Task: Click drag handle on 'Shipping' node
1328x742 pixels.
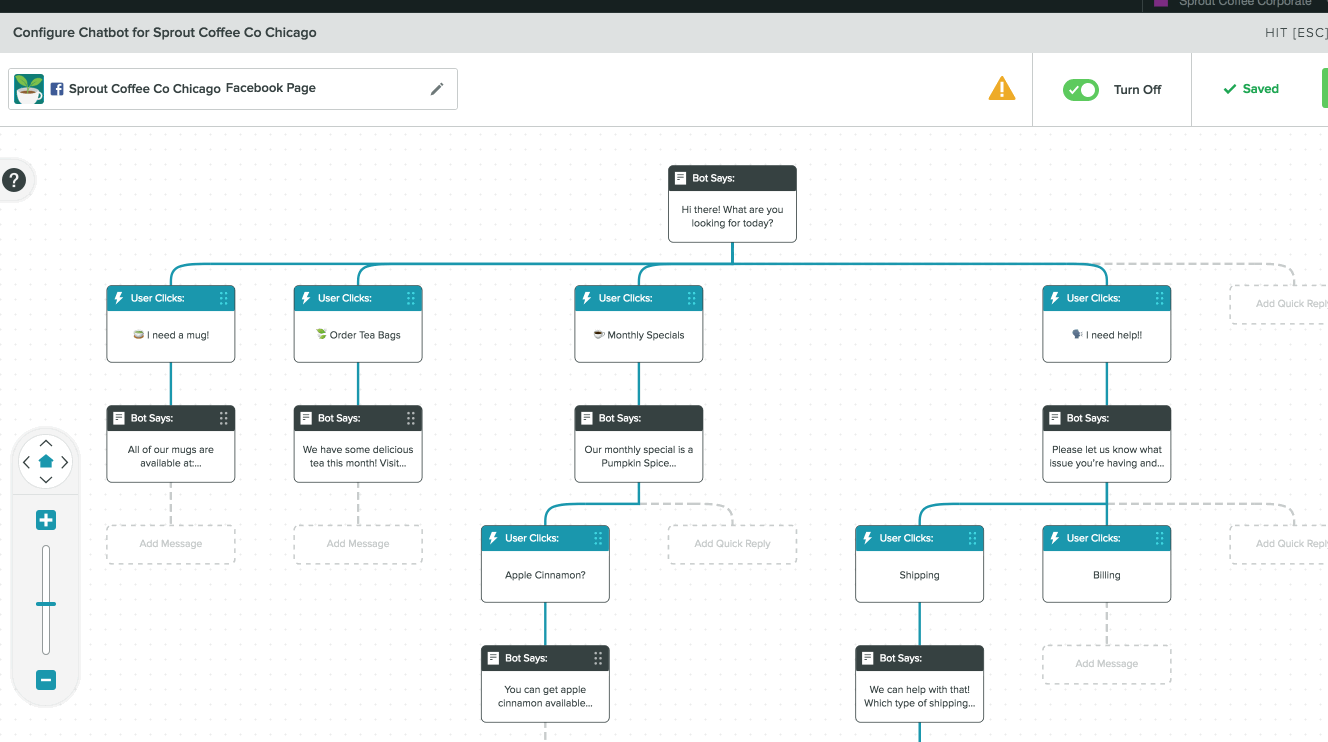Action: tap(973, 538)
